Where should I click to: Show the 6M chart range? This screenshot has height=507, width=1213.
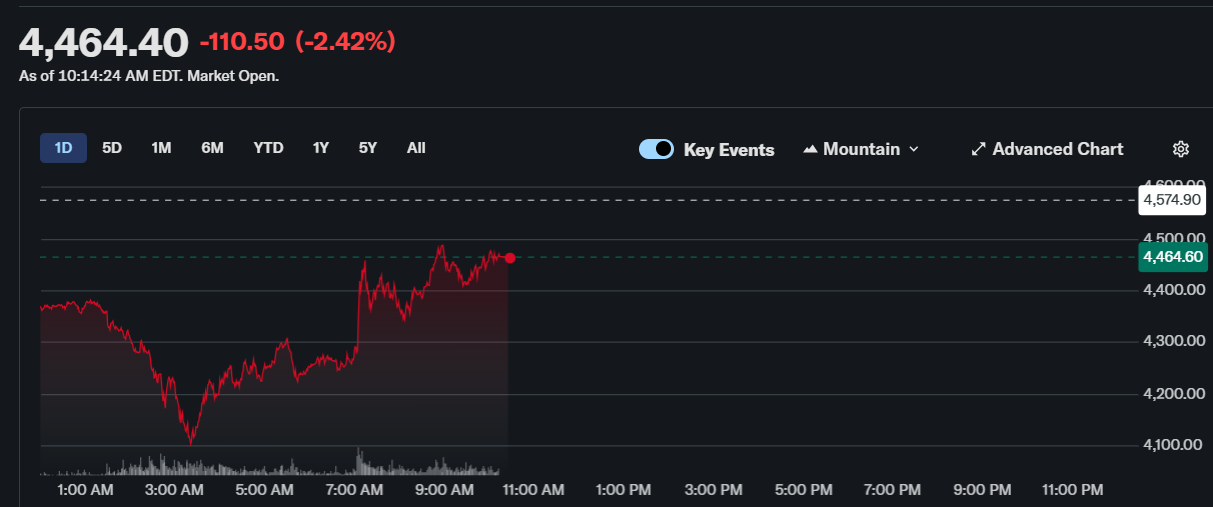pyautogui.click(x=212, y=148)
